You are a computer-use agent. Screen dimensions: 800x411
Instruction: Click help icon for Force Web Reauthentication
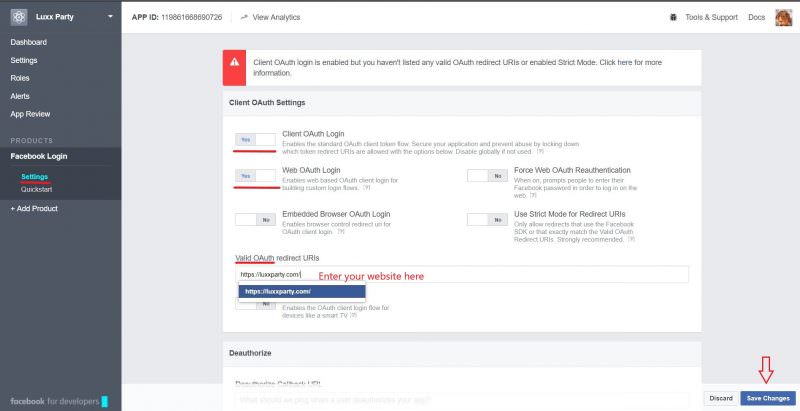click(533, 196)
